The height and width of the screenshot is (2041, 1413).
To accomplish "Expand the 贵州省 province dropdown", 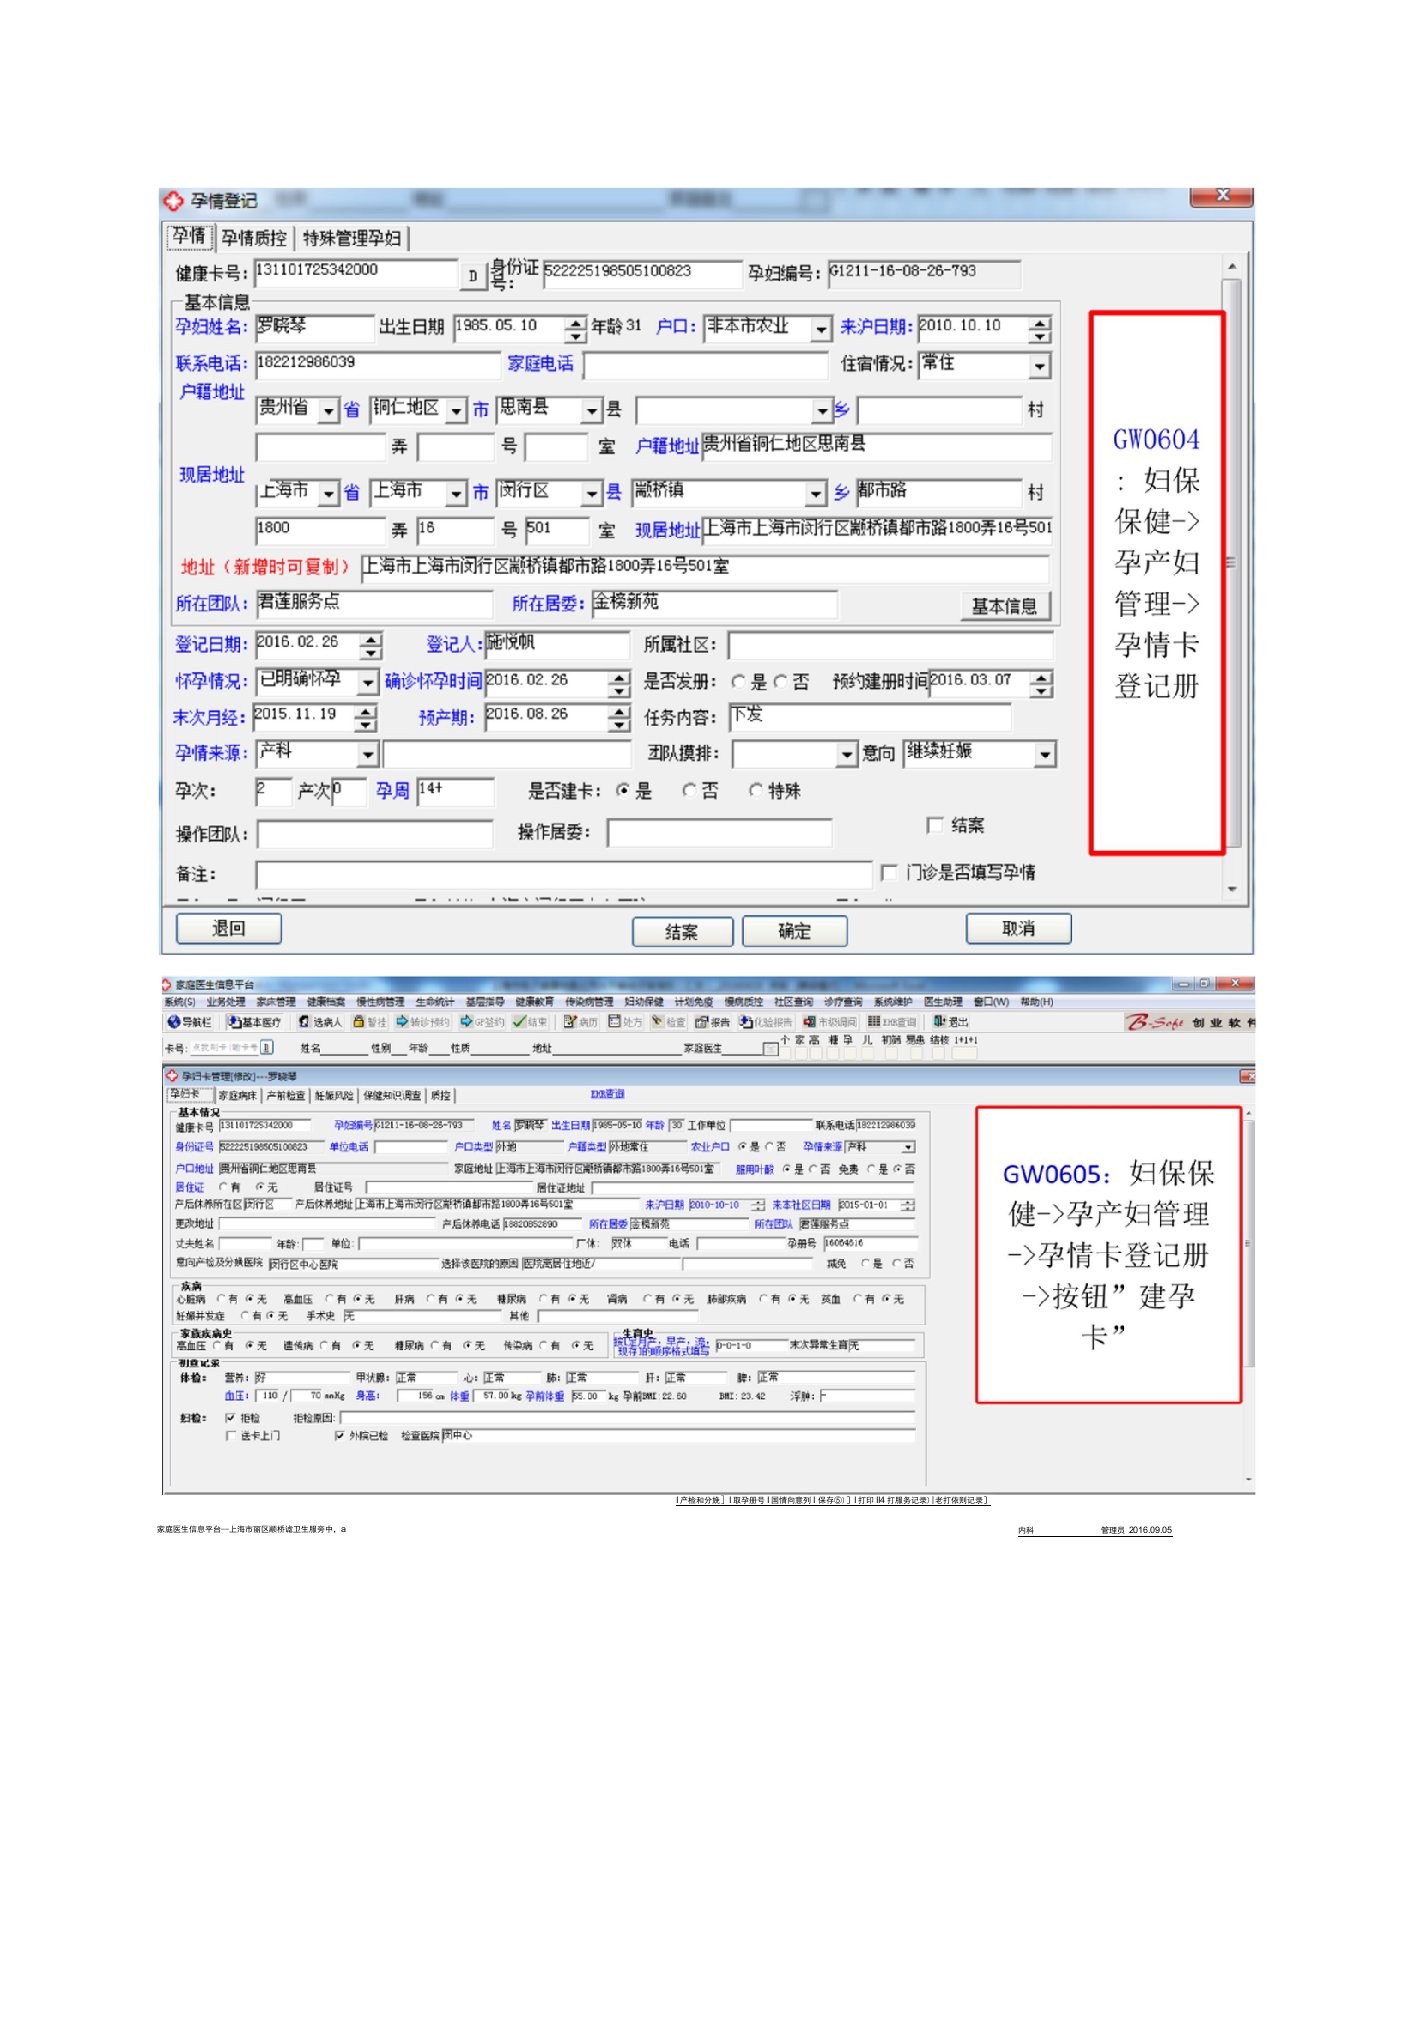I will (328, 410).
